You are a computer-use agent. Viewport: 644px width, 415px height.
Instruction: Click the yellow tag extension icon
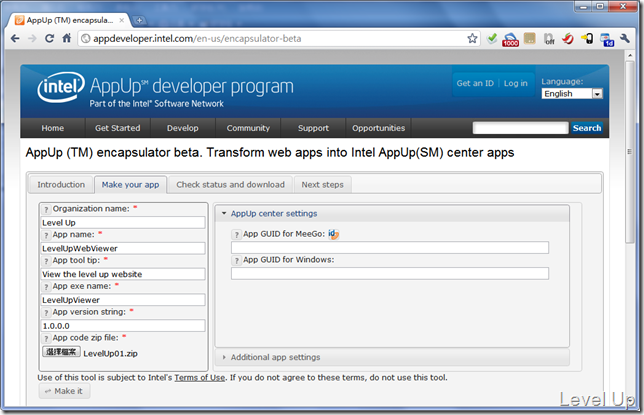(x=587, y=39)
